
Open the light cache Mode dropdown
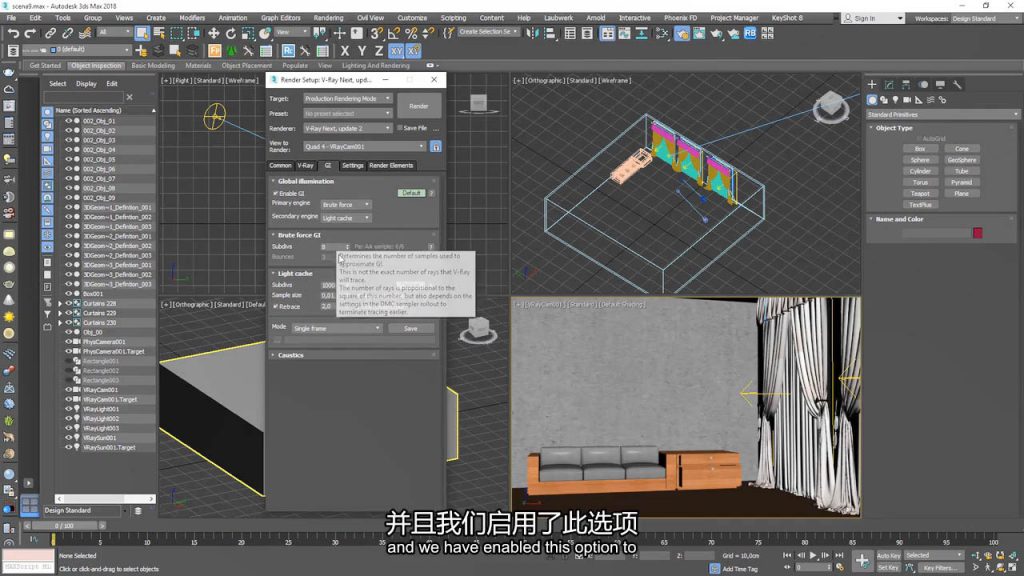336,328
